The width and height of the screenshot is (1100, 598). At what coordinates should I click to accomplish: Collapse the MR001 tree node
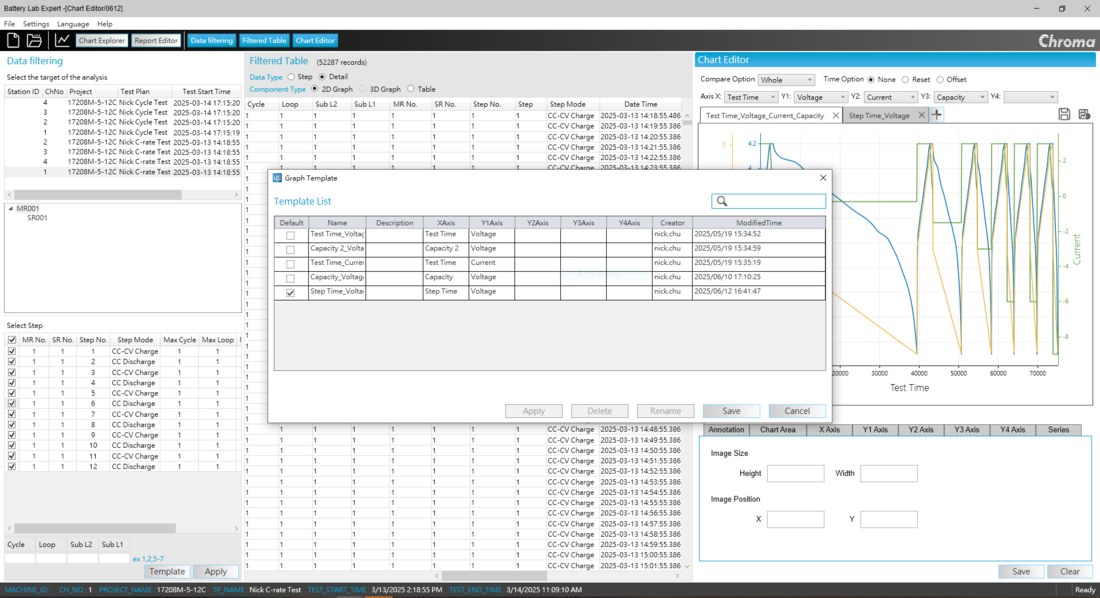tap(11, 208)
